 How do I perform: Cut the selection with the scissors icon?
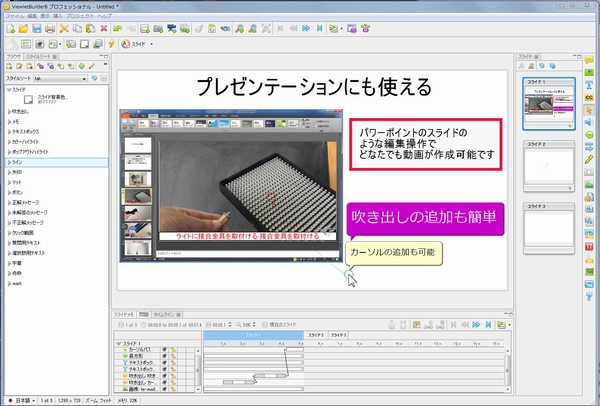[64, 29]
